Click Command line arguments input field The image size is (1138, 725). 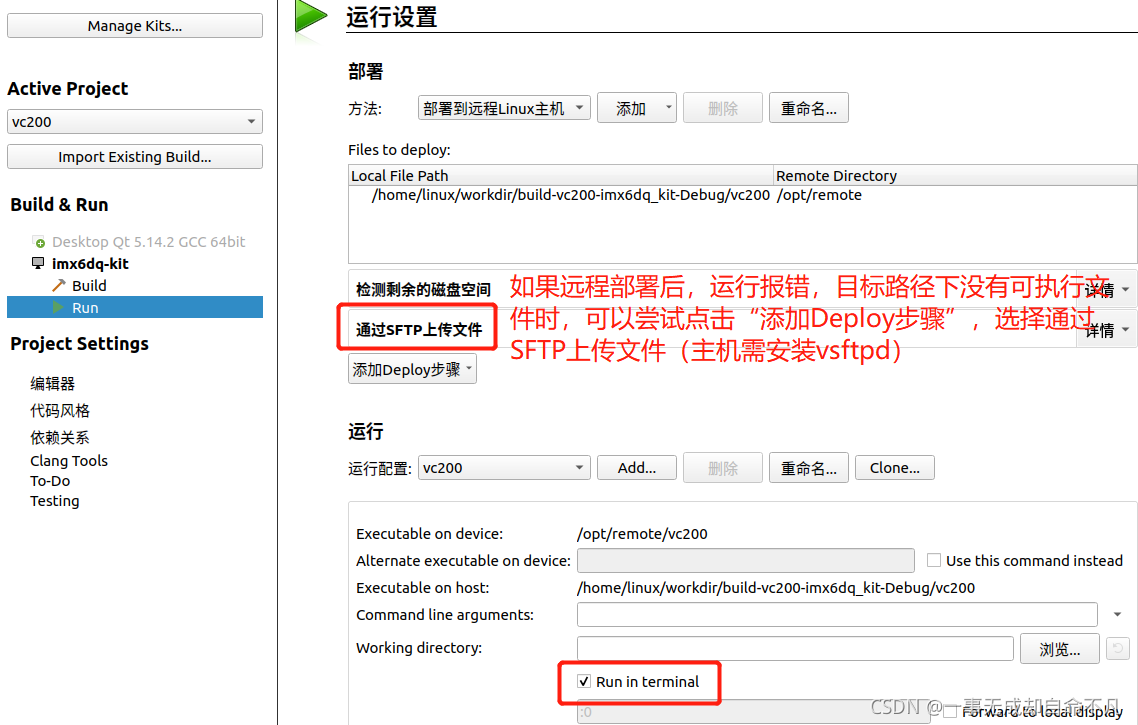click(x=837, y=615)
